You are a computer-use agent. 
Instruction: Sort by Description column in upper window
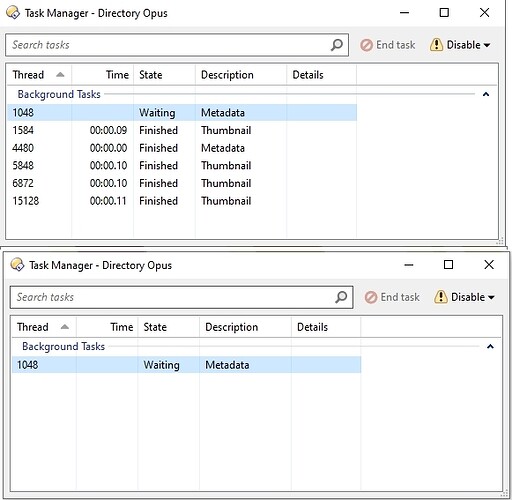(x=241, y=75)
